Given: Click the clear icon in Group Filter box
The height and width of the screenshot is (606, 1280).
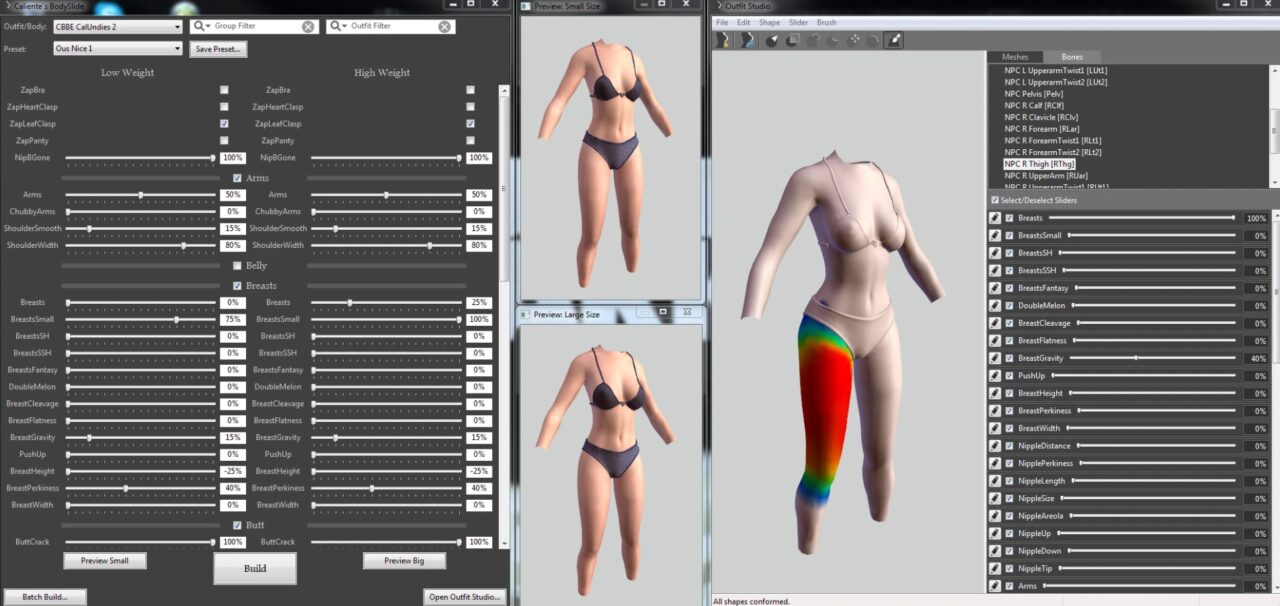Looking at the screenshot, I should tap(308, 26).
